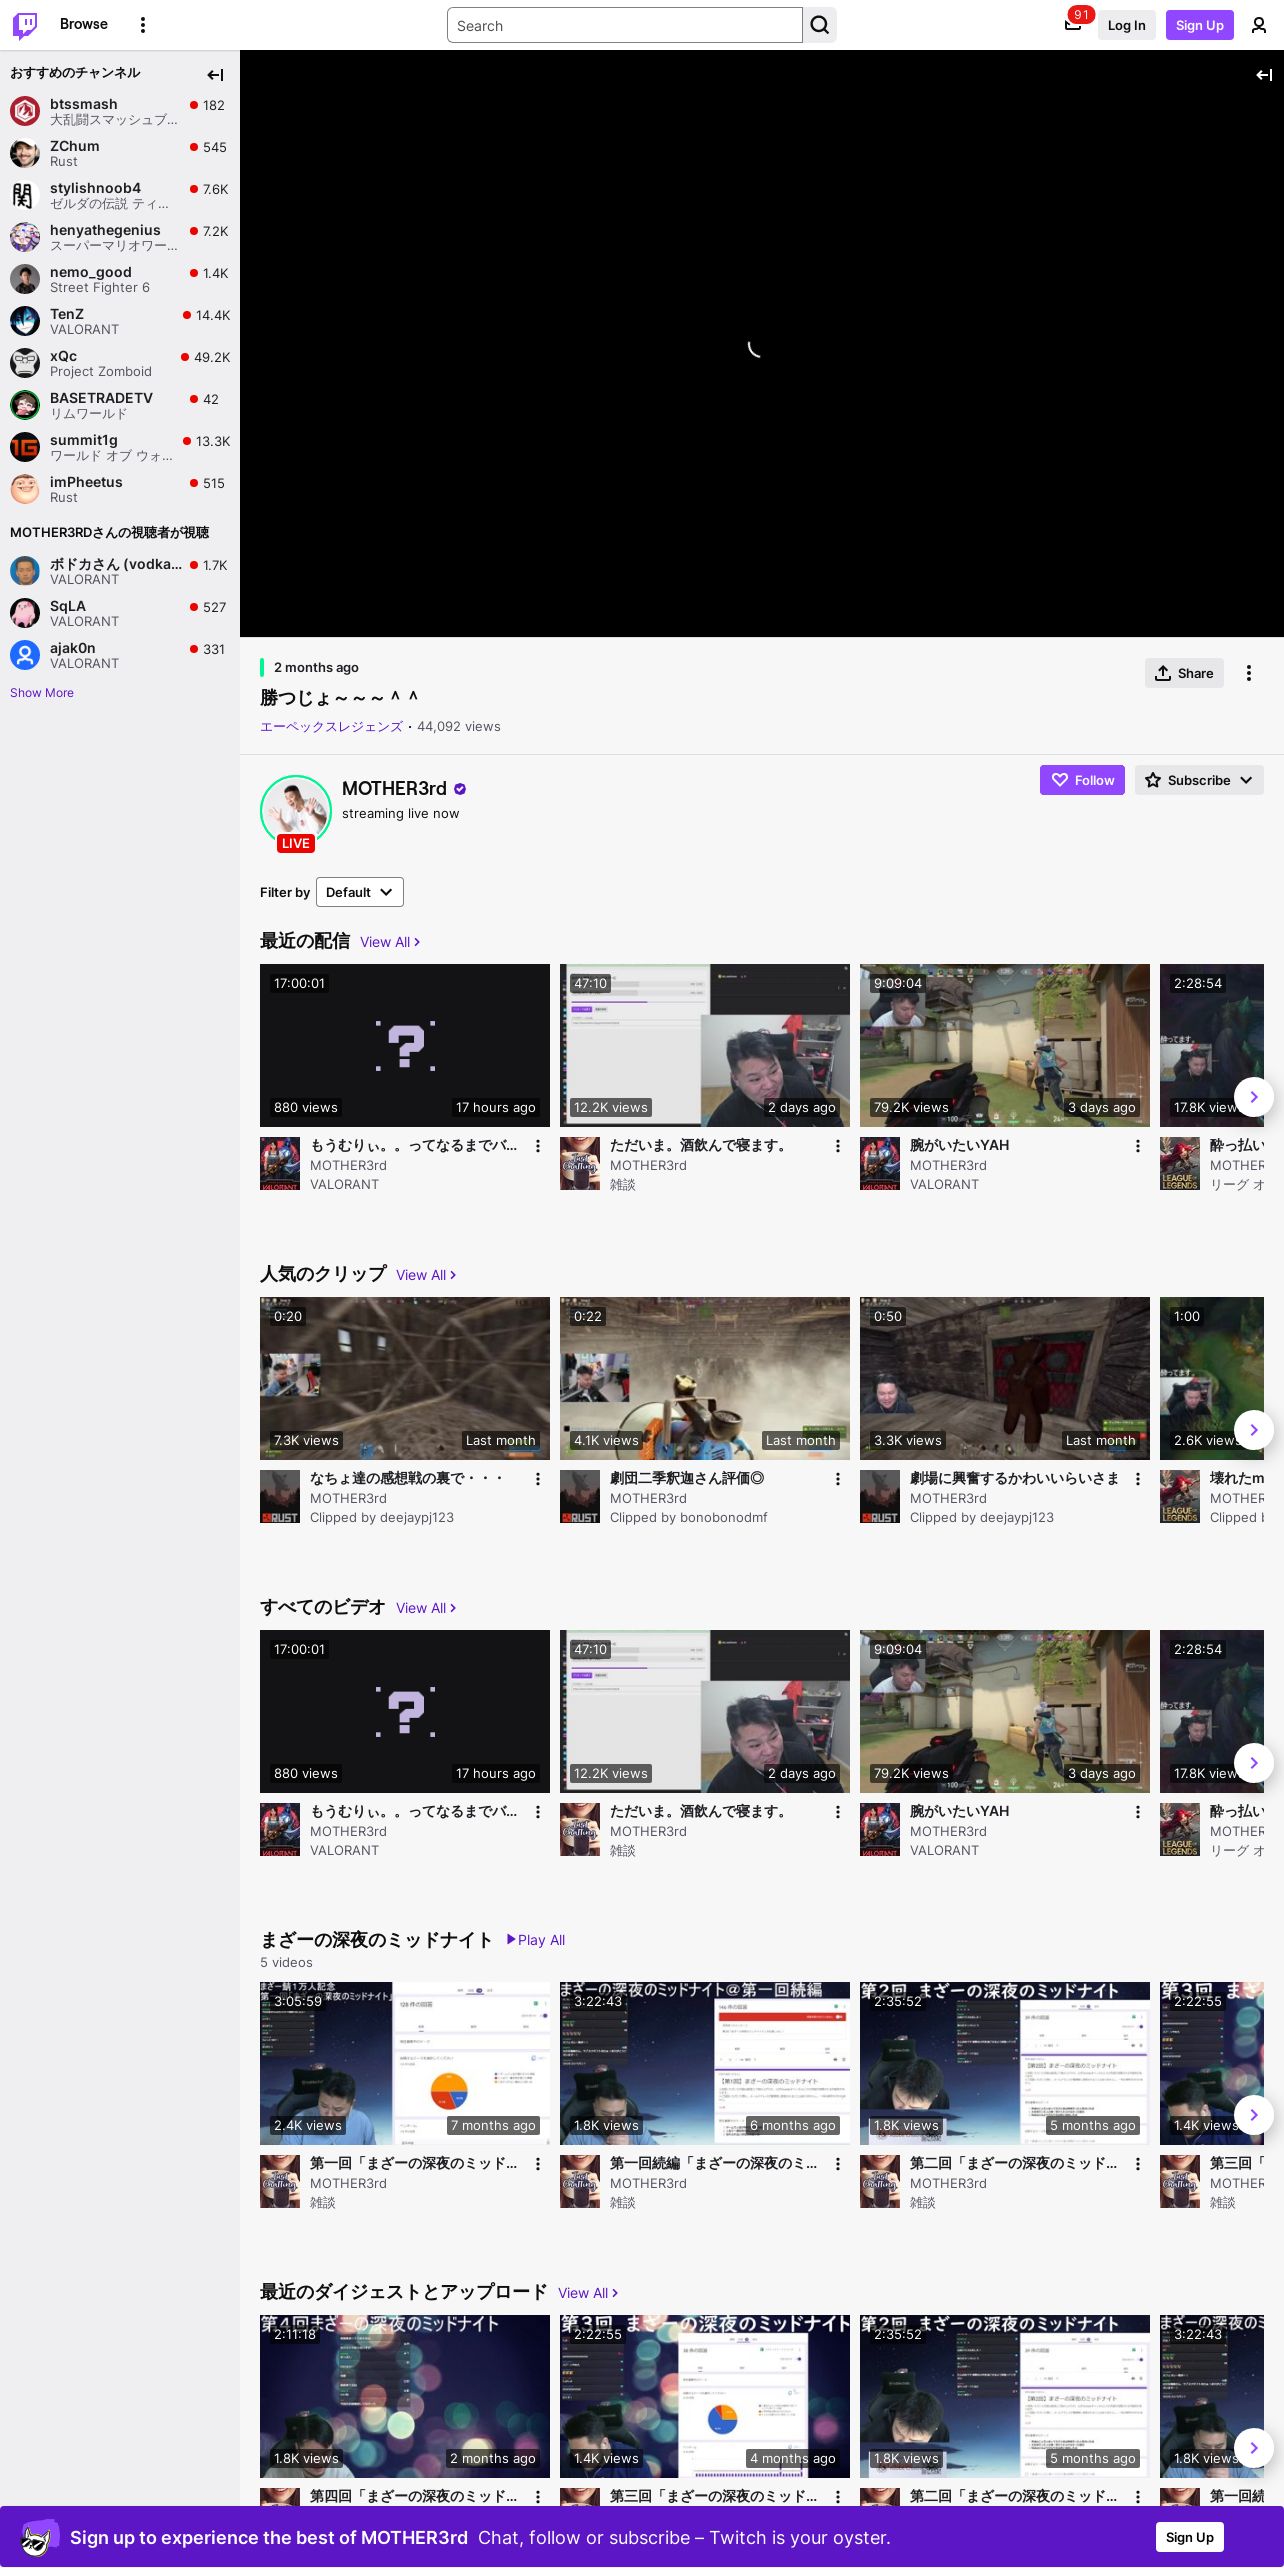
Task: Click the search magnifier button
Action: pos(820,25)
